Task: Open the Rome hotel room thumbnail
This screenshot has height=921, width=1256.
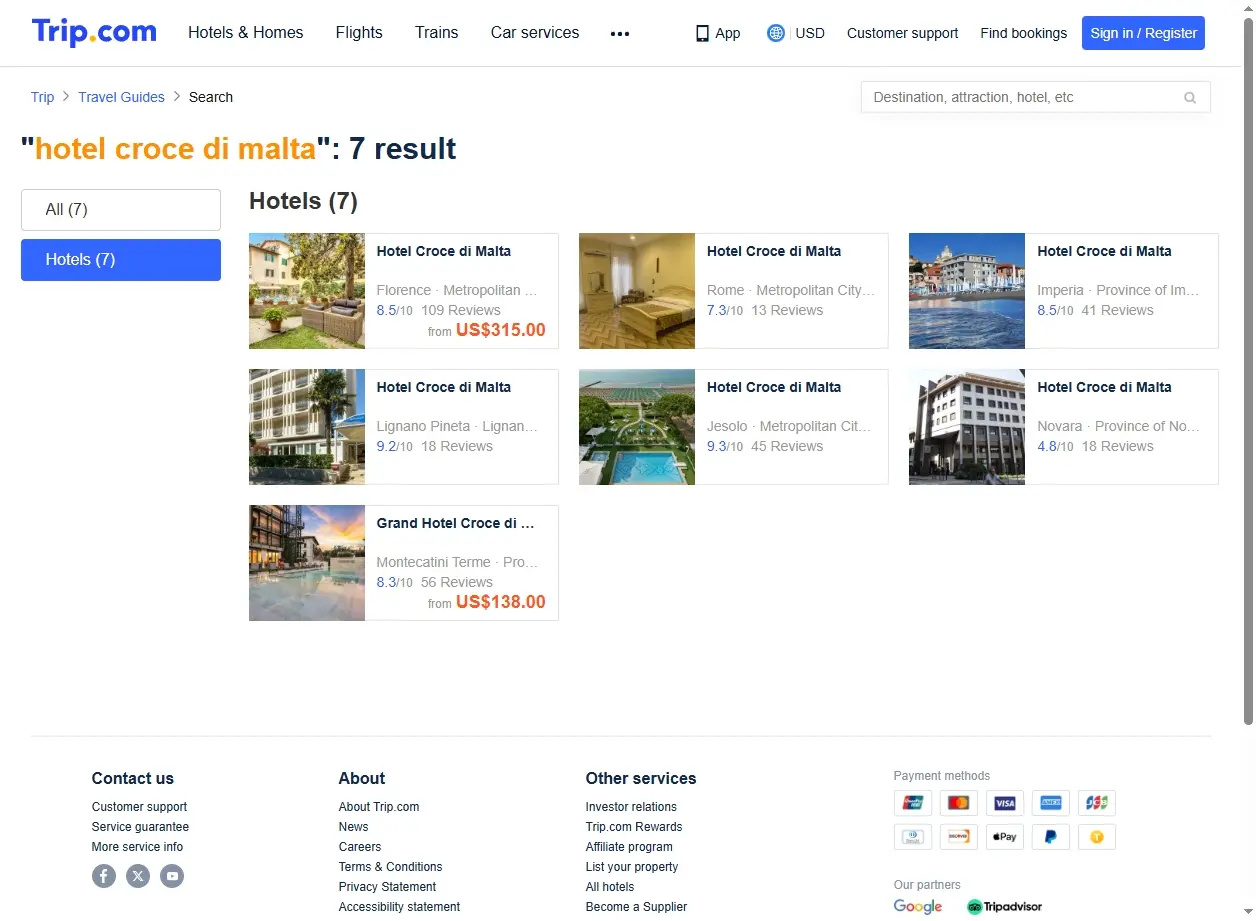Action: [x=637, y=291]
